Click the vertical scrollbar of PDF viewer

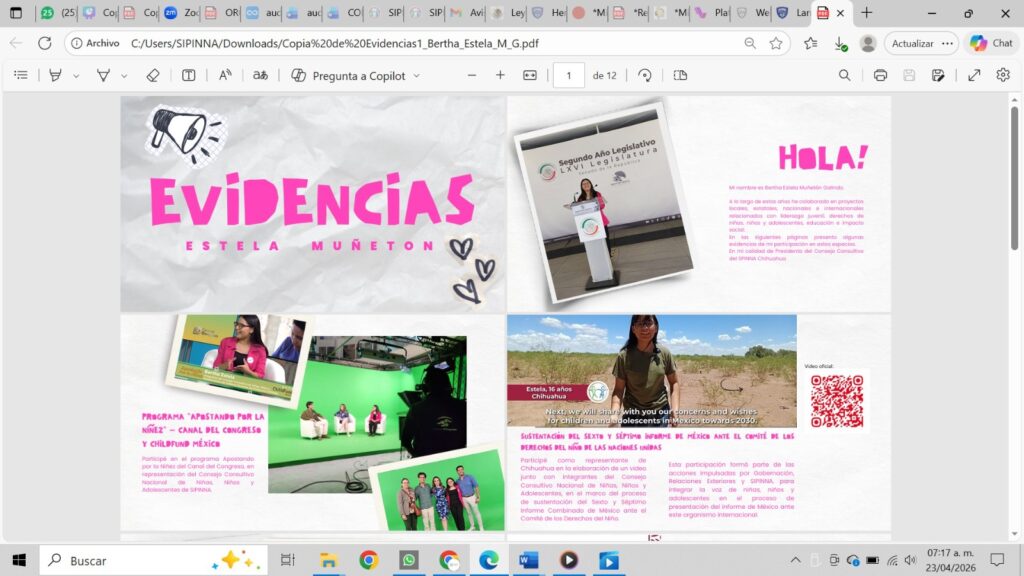point(1015,300)
